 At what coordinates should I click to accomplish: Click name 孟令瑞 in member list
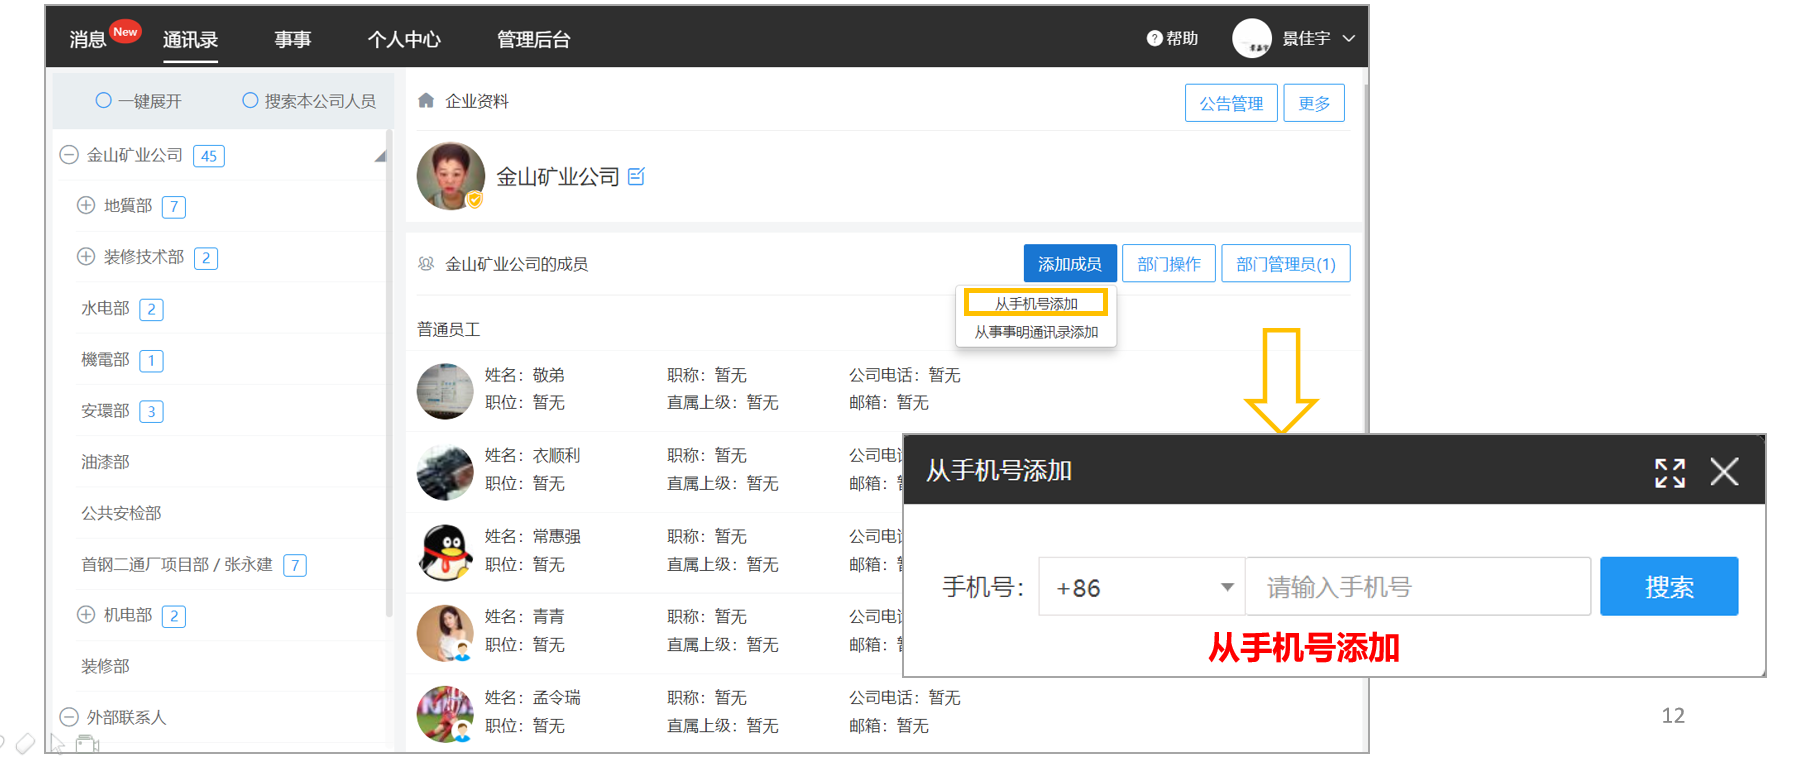click(556, 697)
